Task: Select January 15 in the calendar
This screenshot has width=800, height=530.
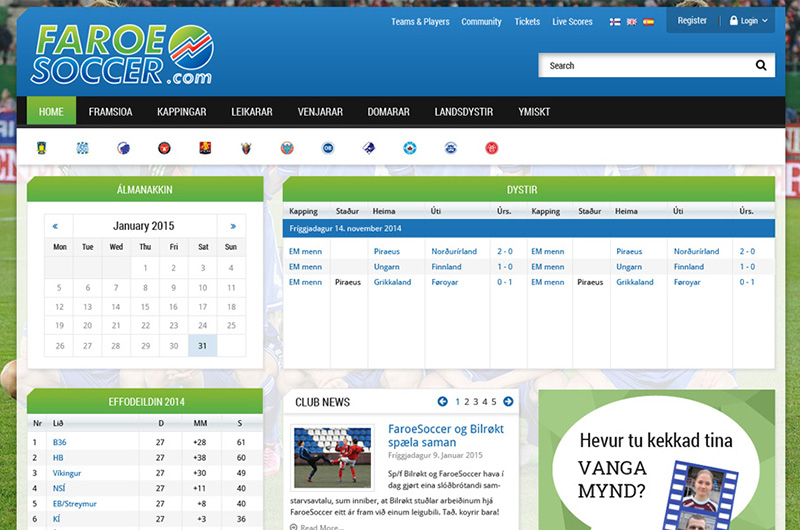Action: 145,307
